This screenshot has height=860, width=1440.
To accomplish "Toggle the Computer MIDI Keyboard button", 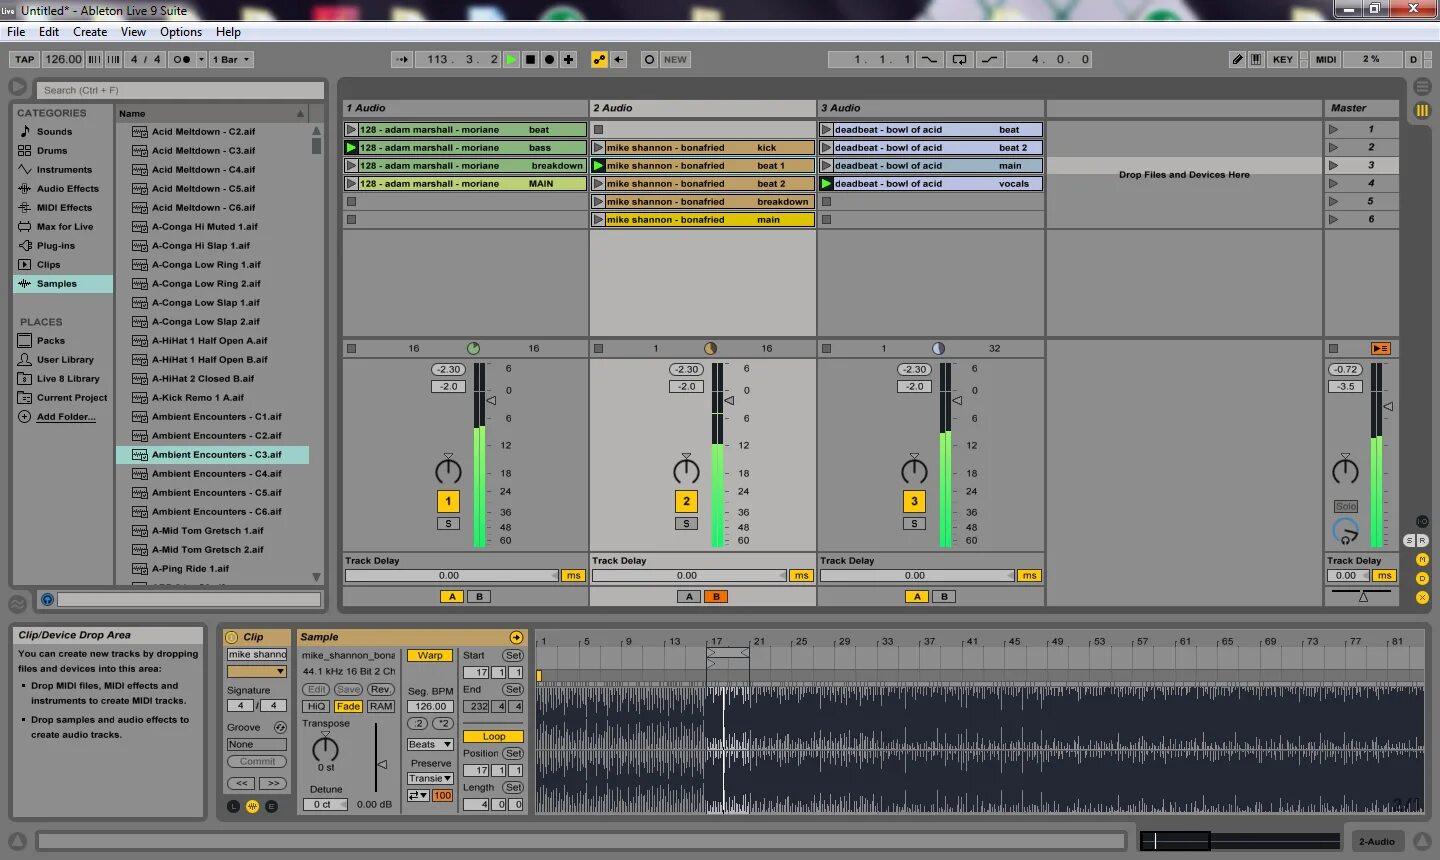I will coord(1256,59).
